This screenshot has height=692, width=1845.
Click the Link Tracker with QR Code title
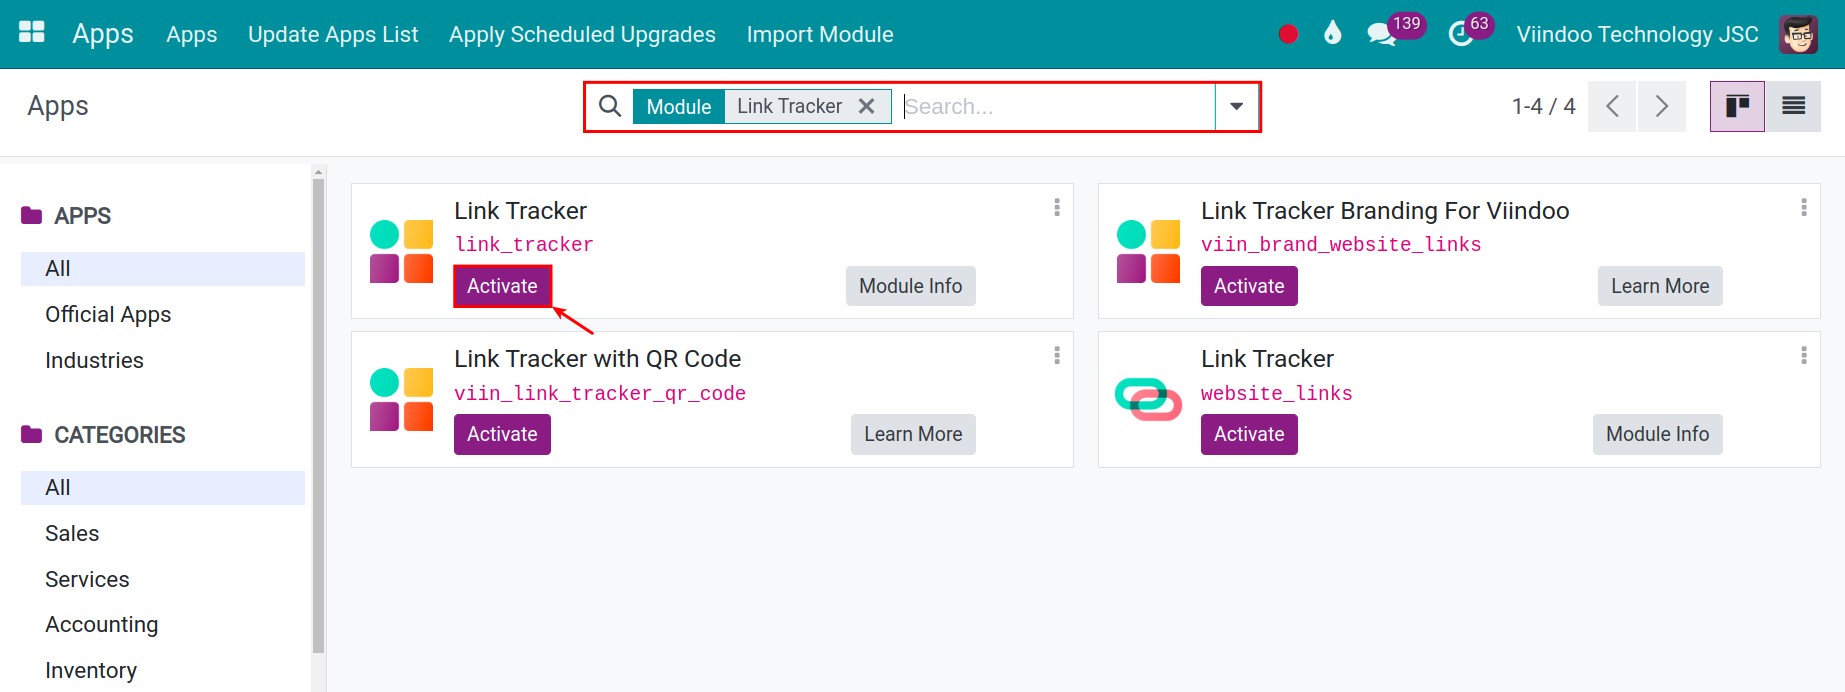(x=597, y=359)
